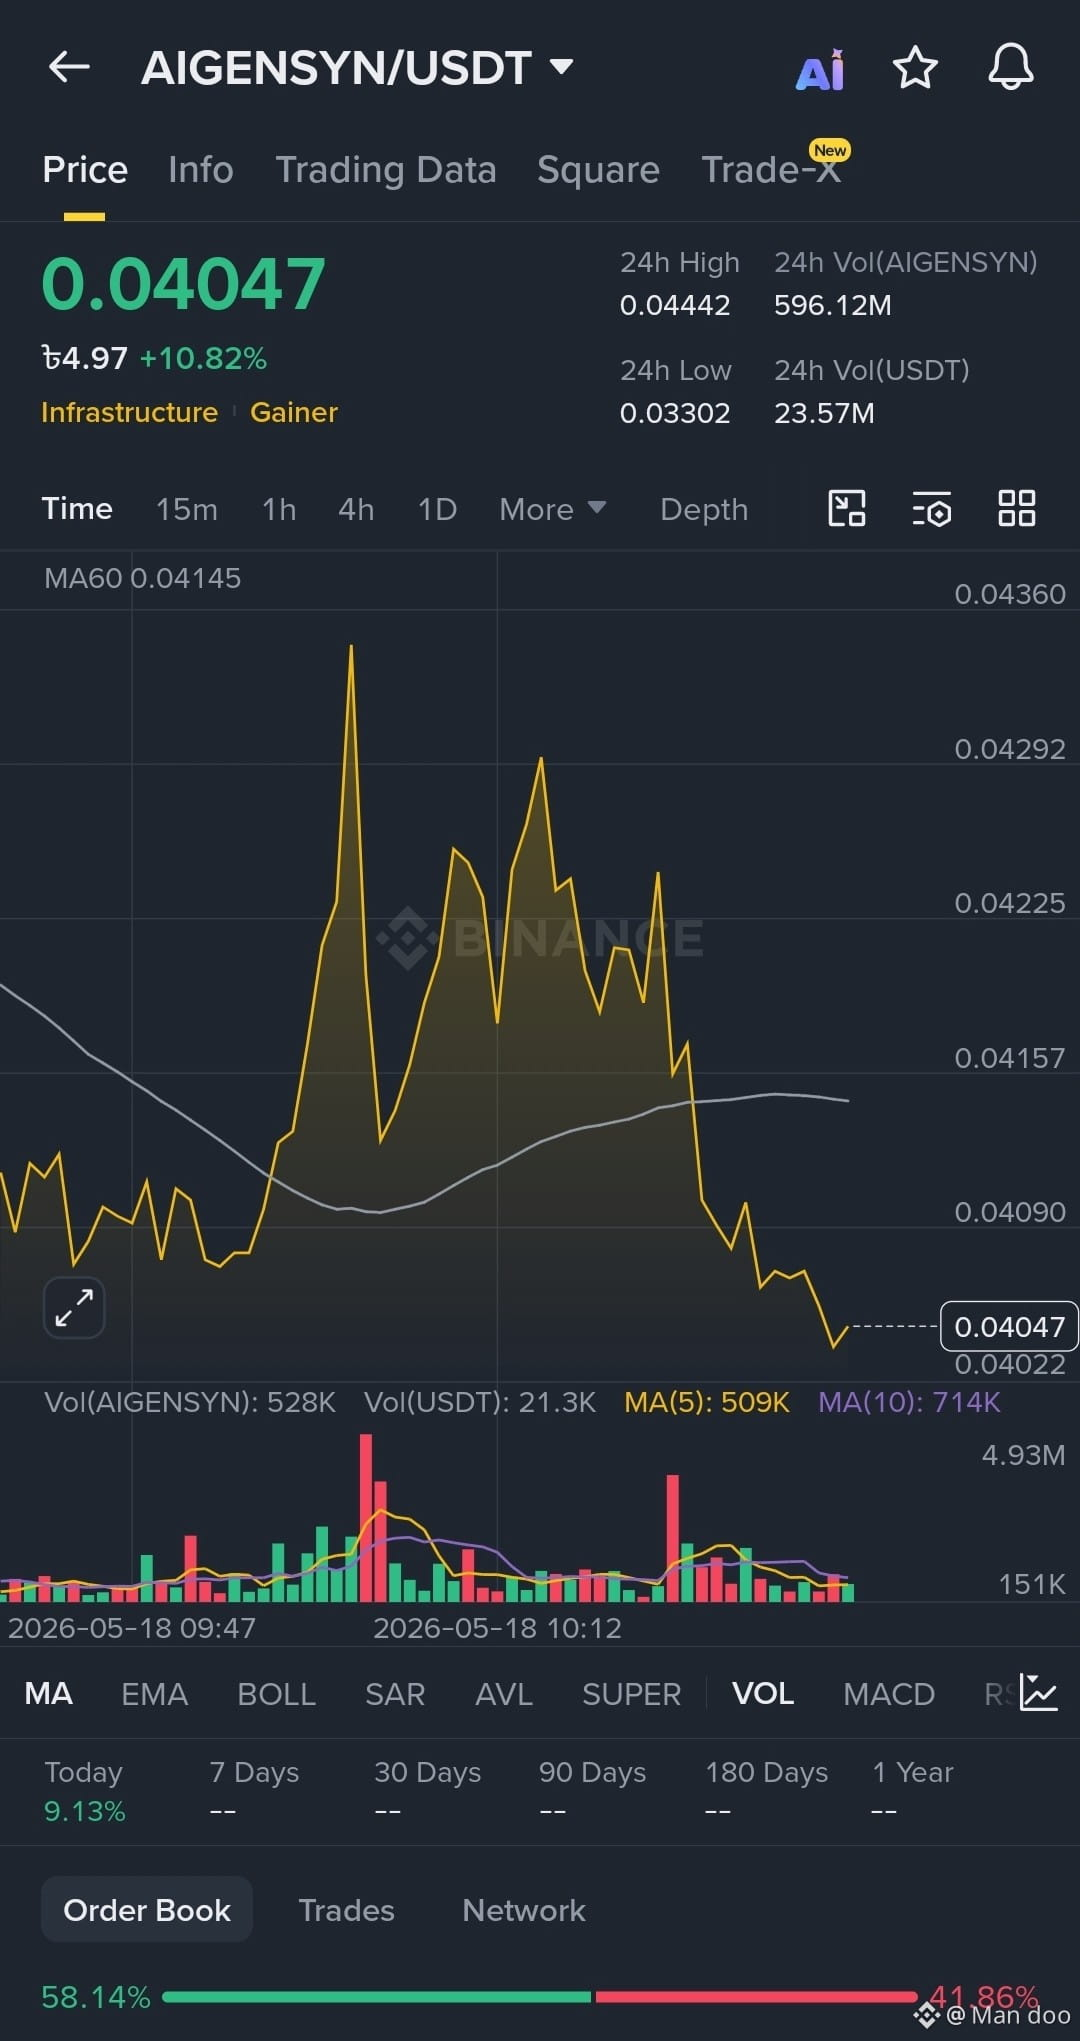Image resolution: width=1080 pixels, height=2041 pixels.
Task: Go back with the left arrow icon
Action: [x=69, y=67]
